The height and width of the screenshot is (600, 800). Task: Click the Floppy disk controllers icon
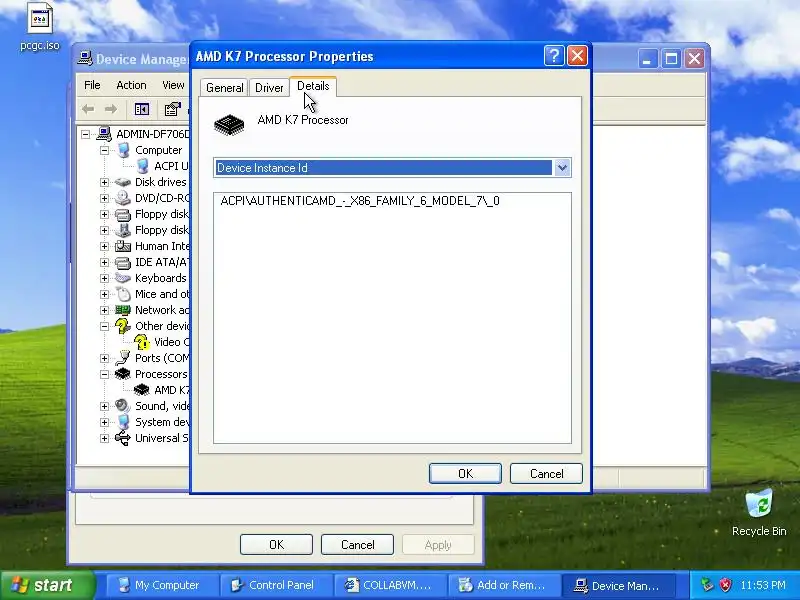tap(122, 214)
